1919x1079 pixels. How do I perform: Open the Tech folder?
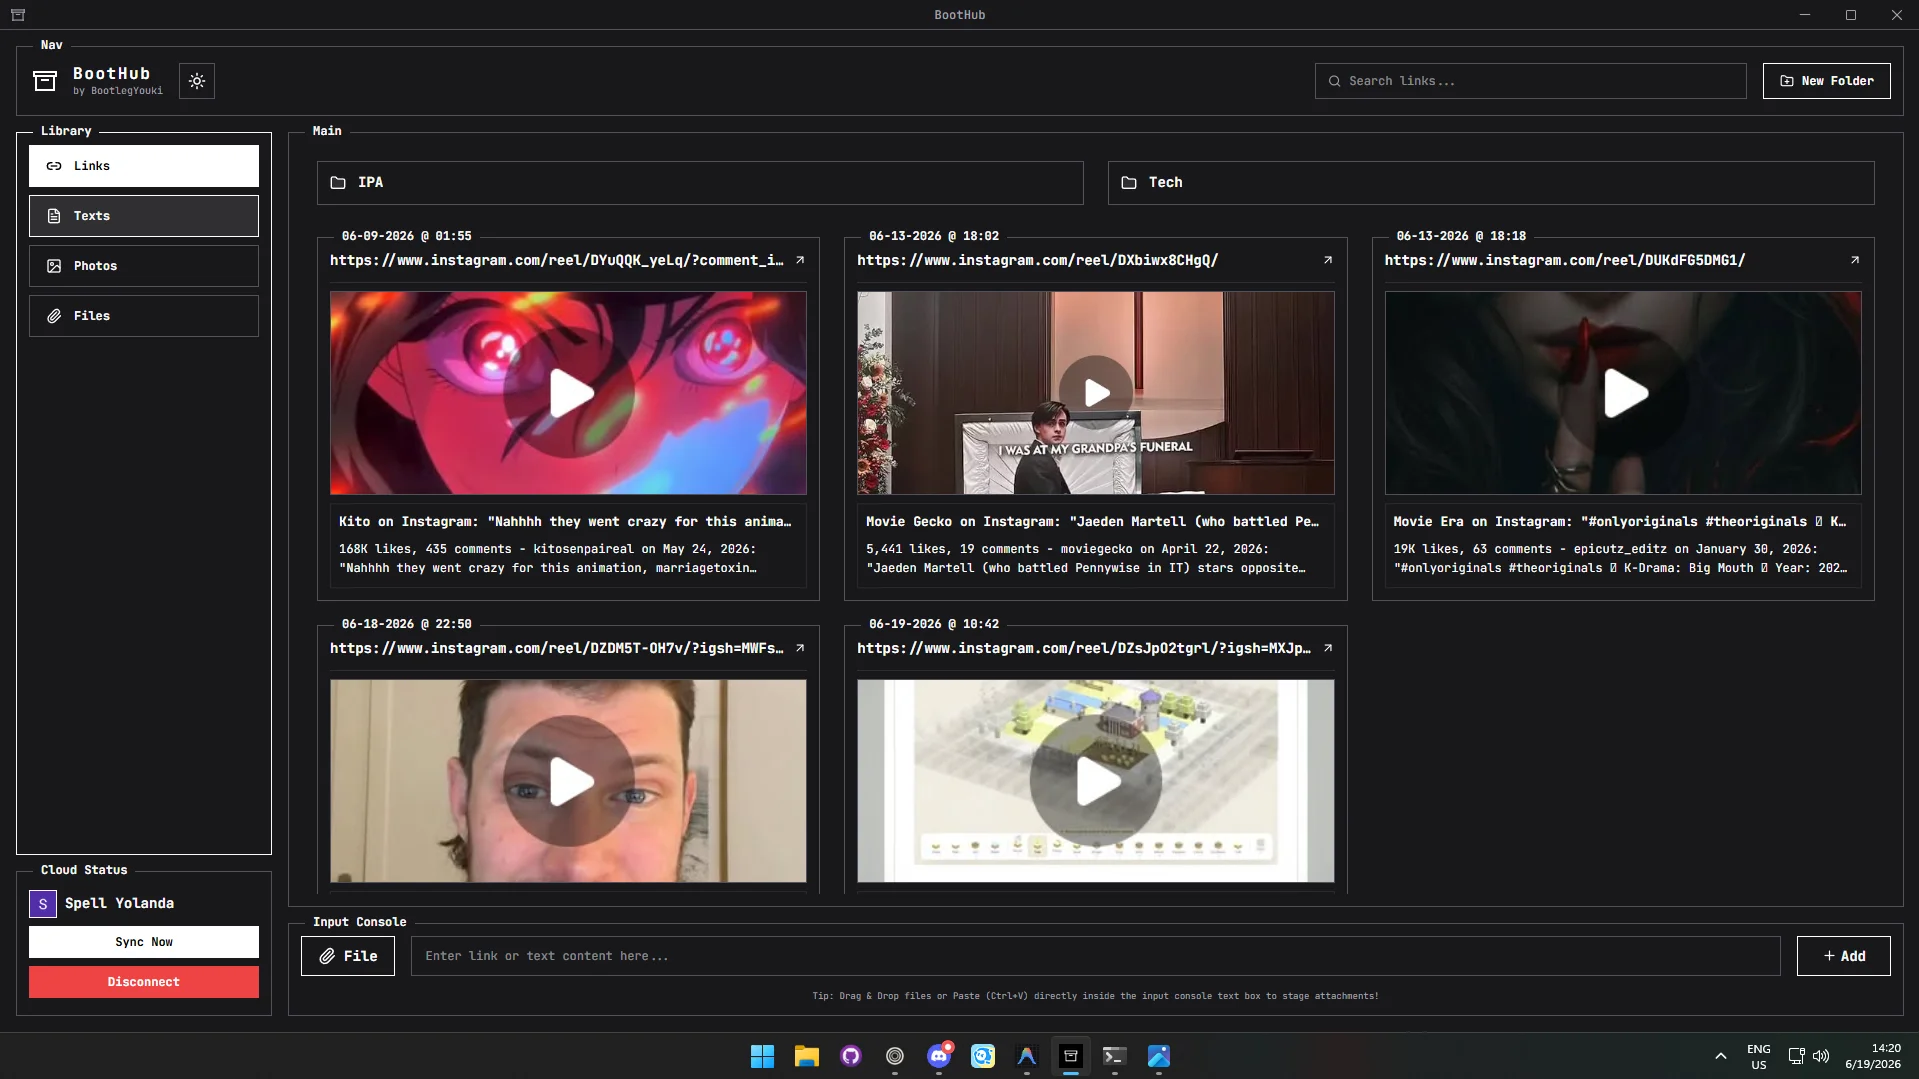(1491, 183)
